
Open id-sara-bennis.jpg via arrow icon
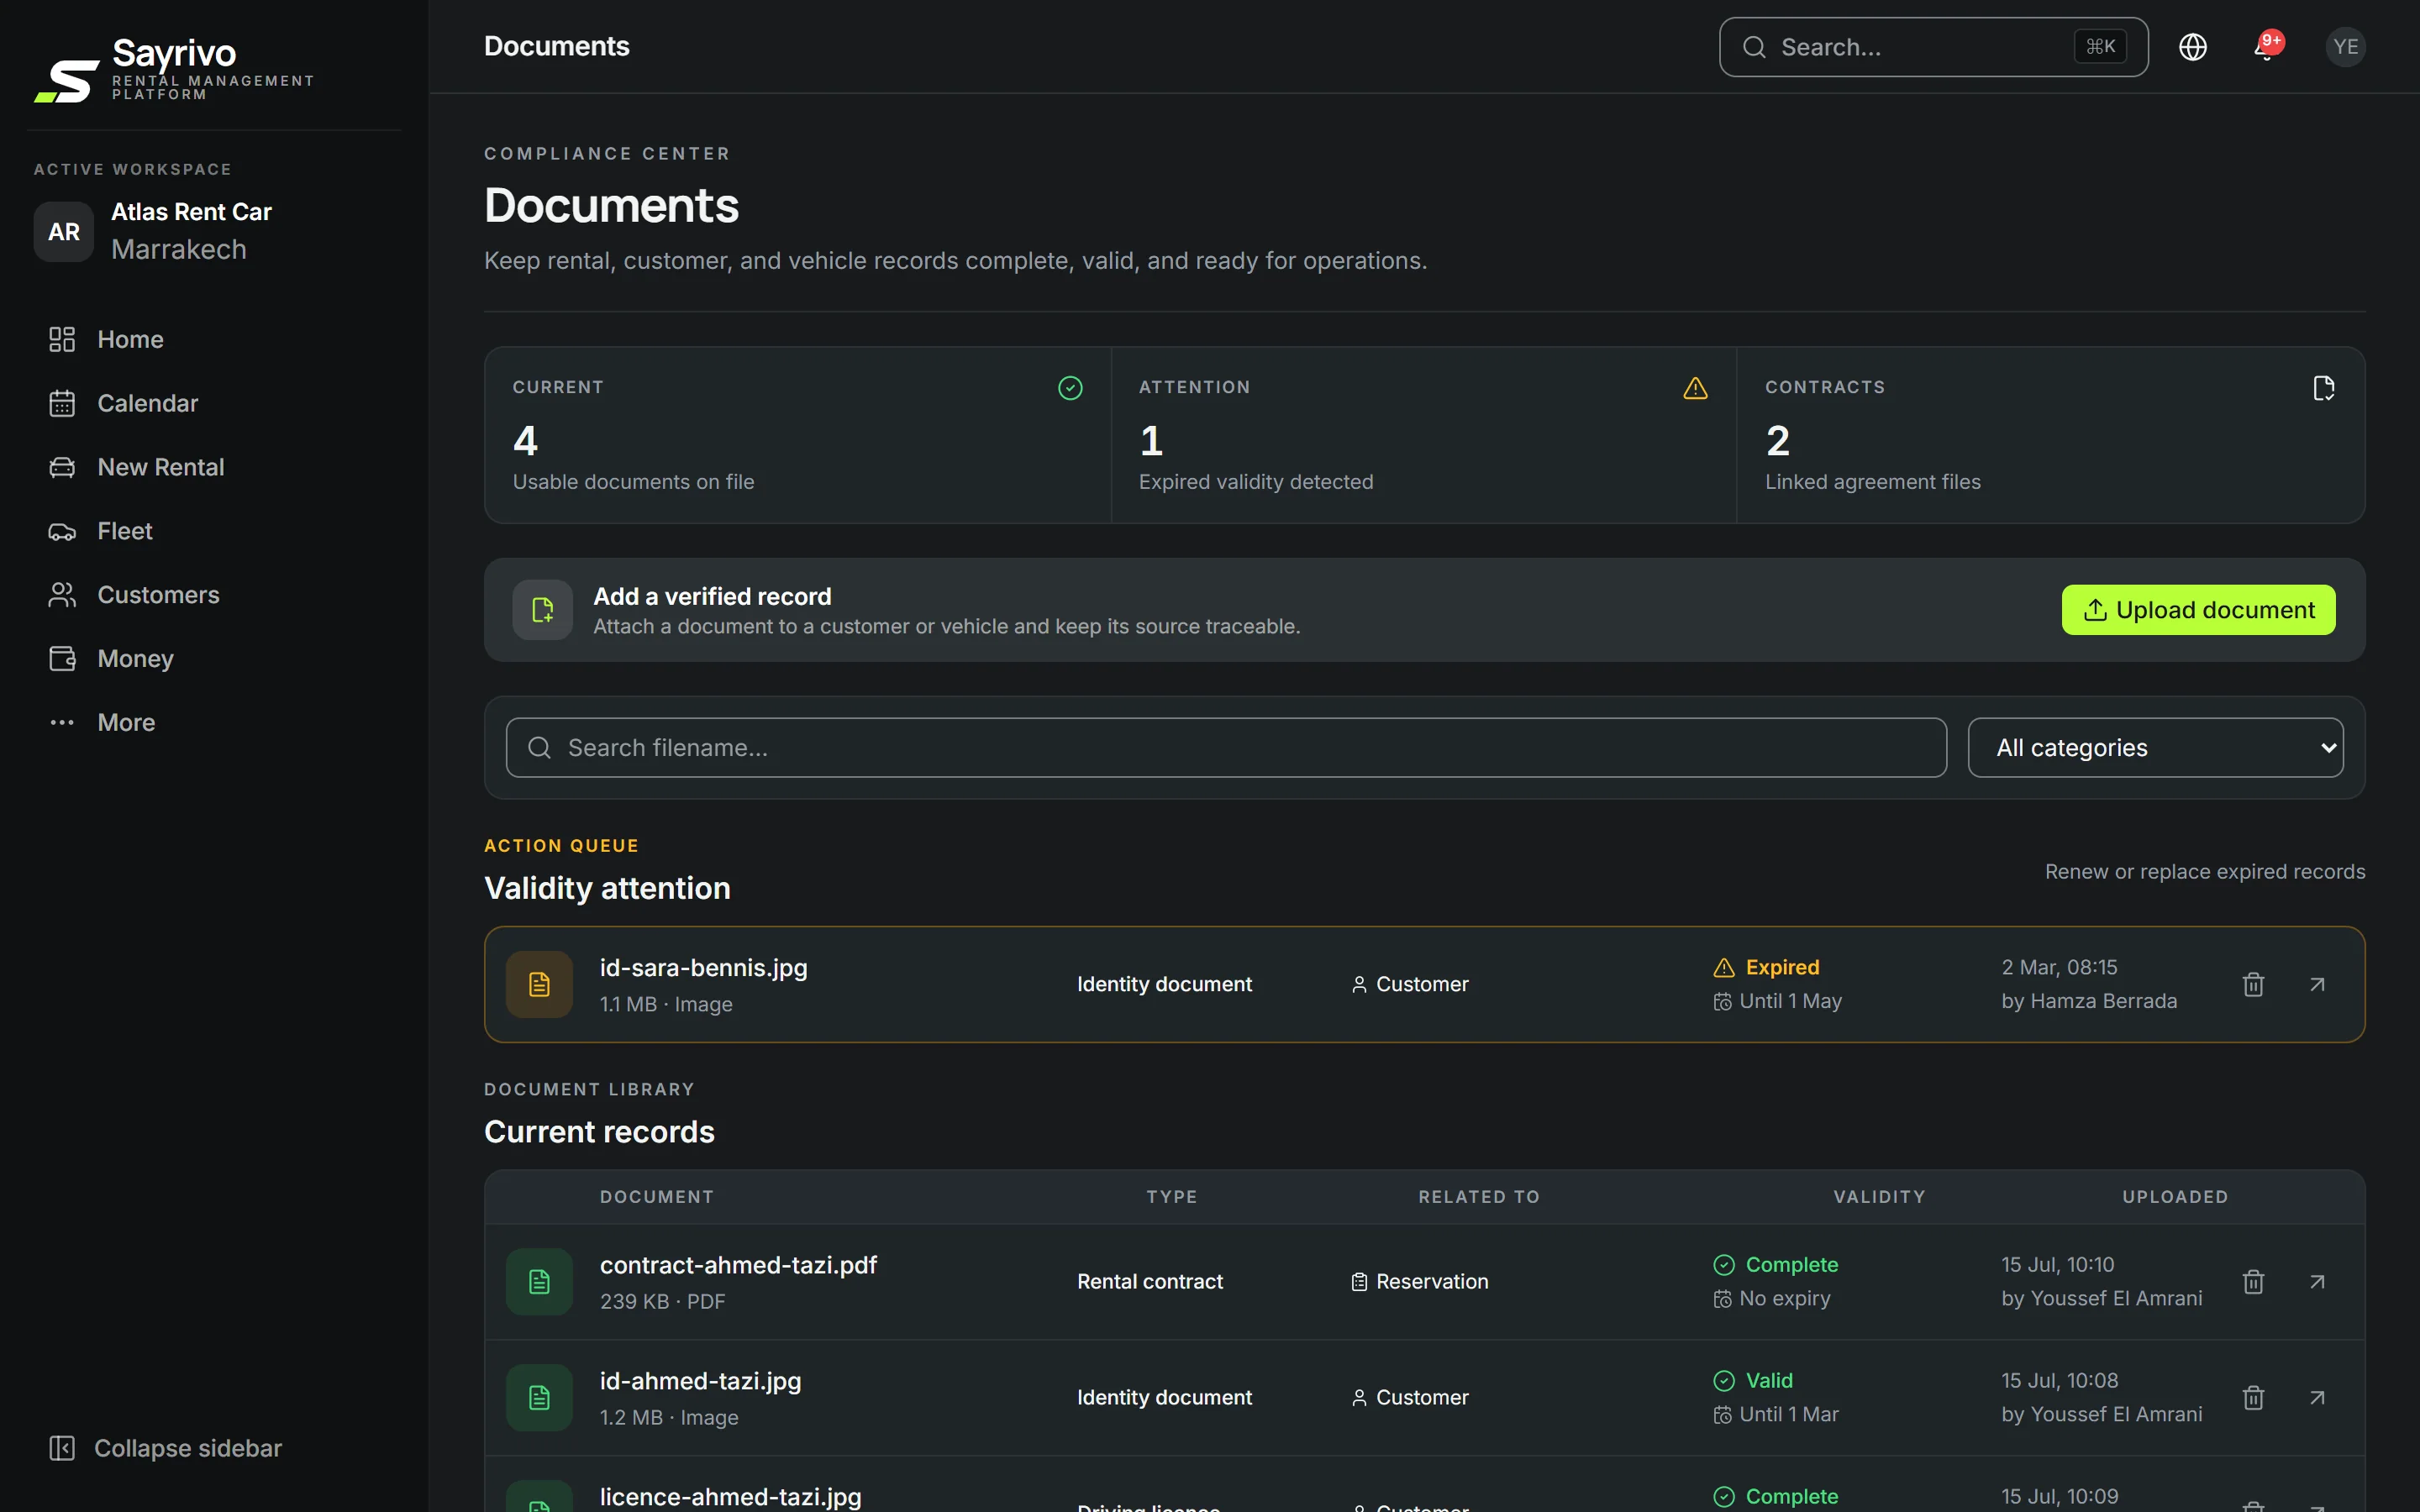tap(2317, 984)
